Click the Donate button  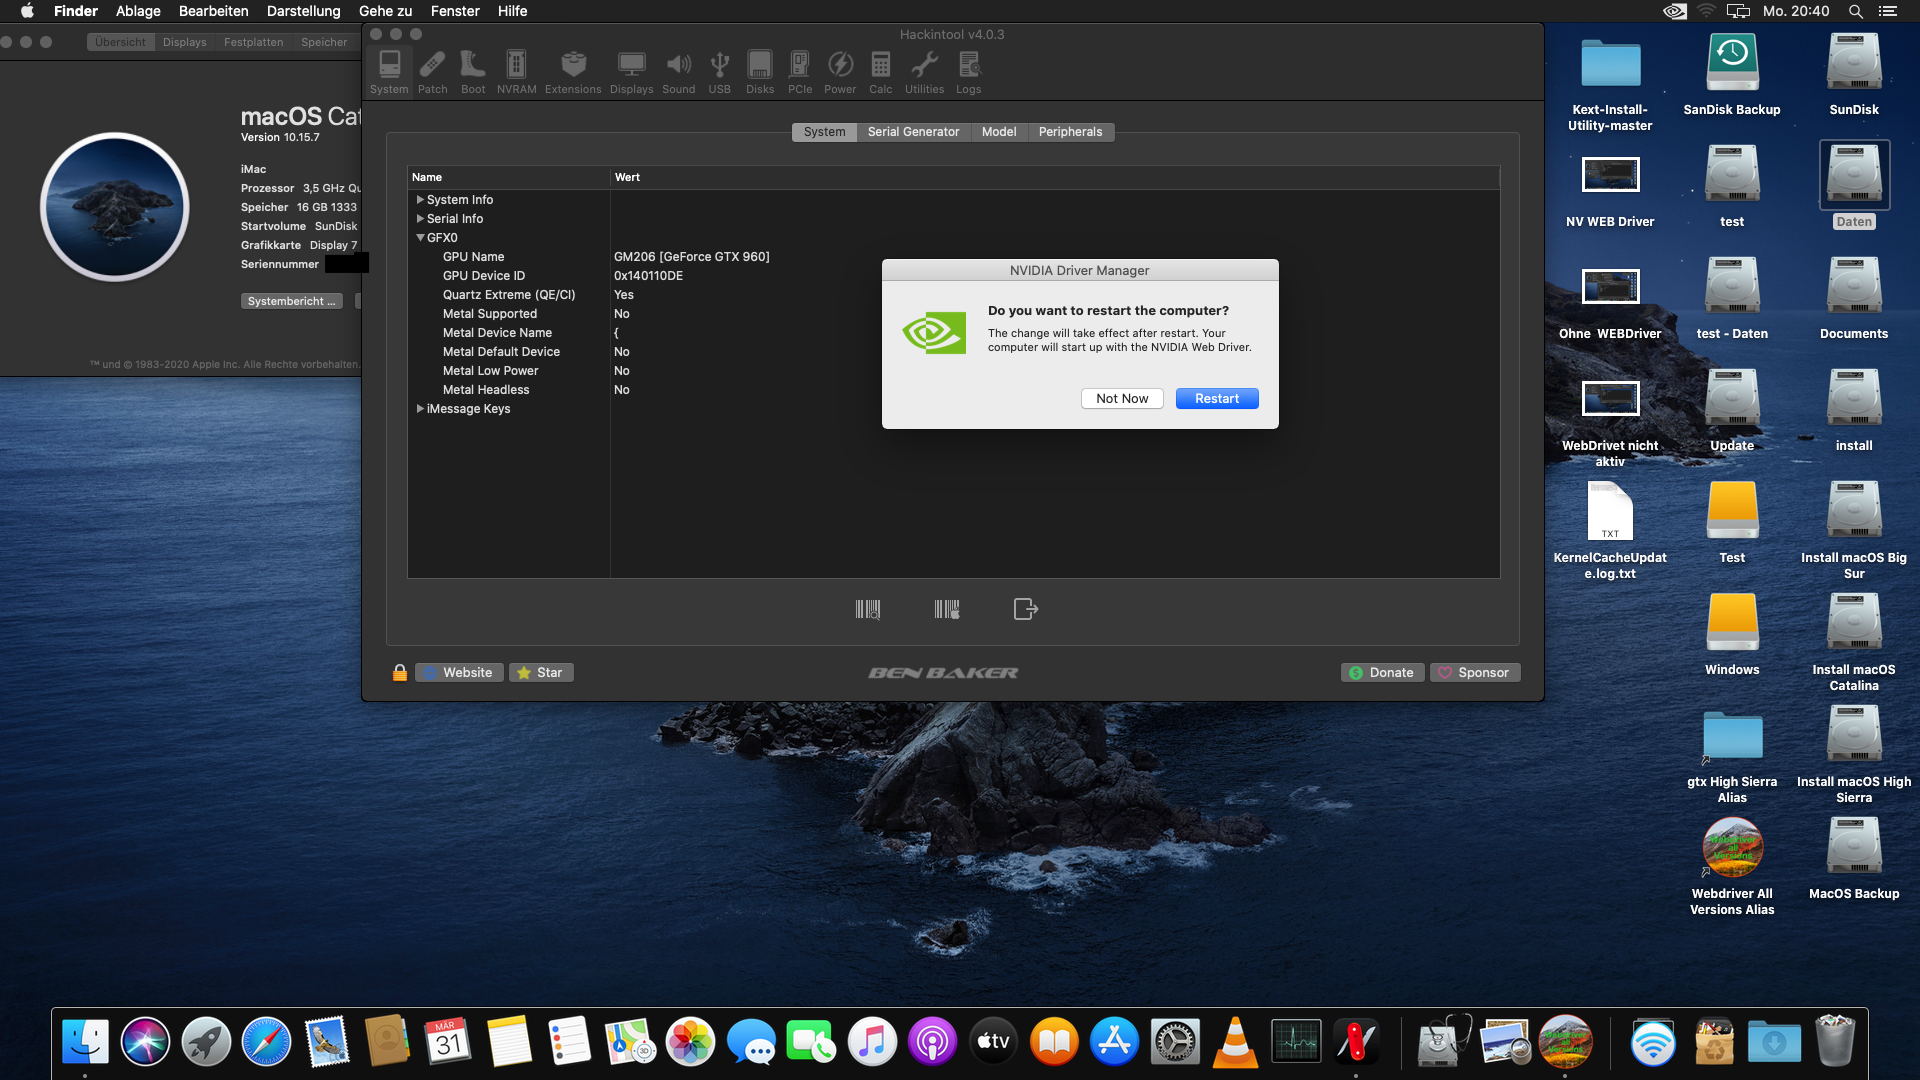1382,673
